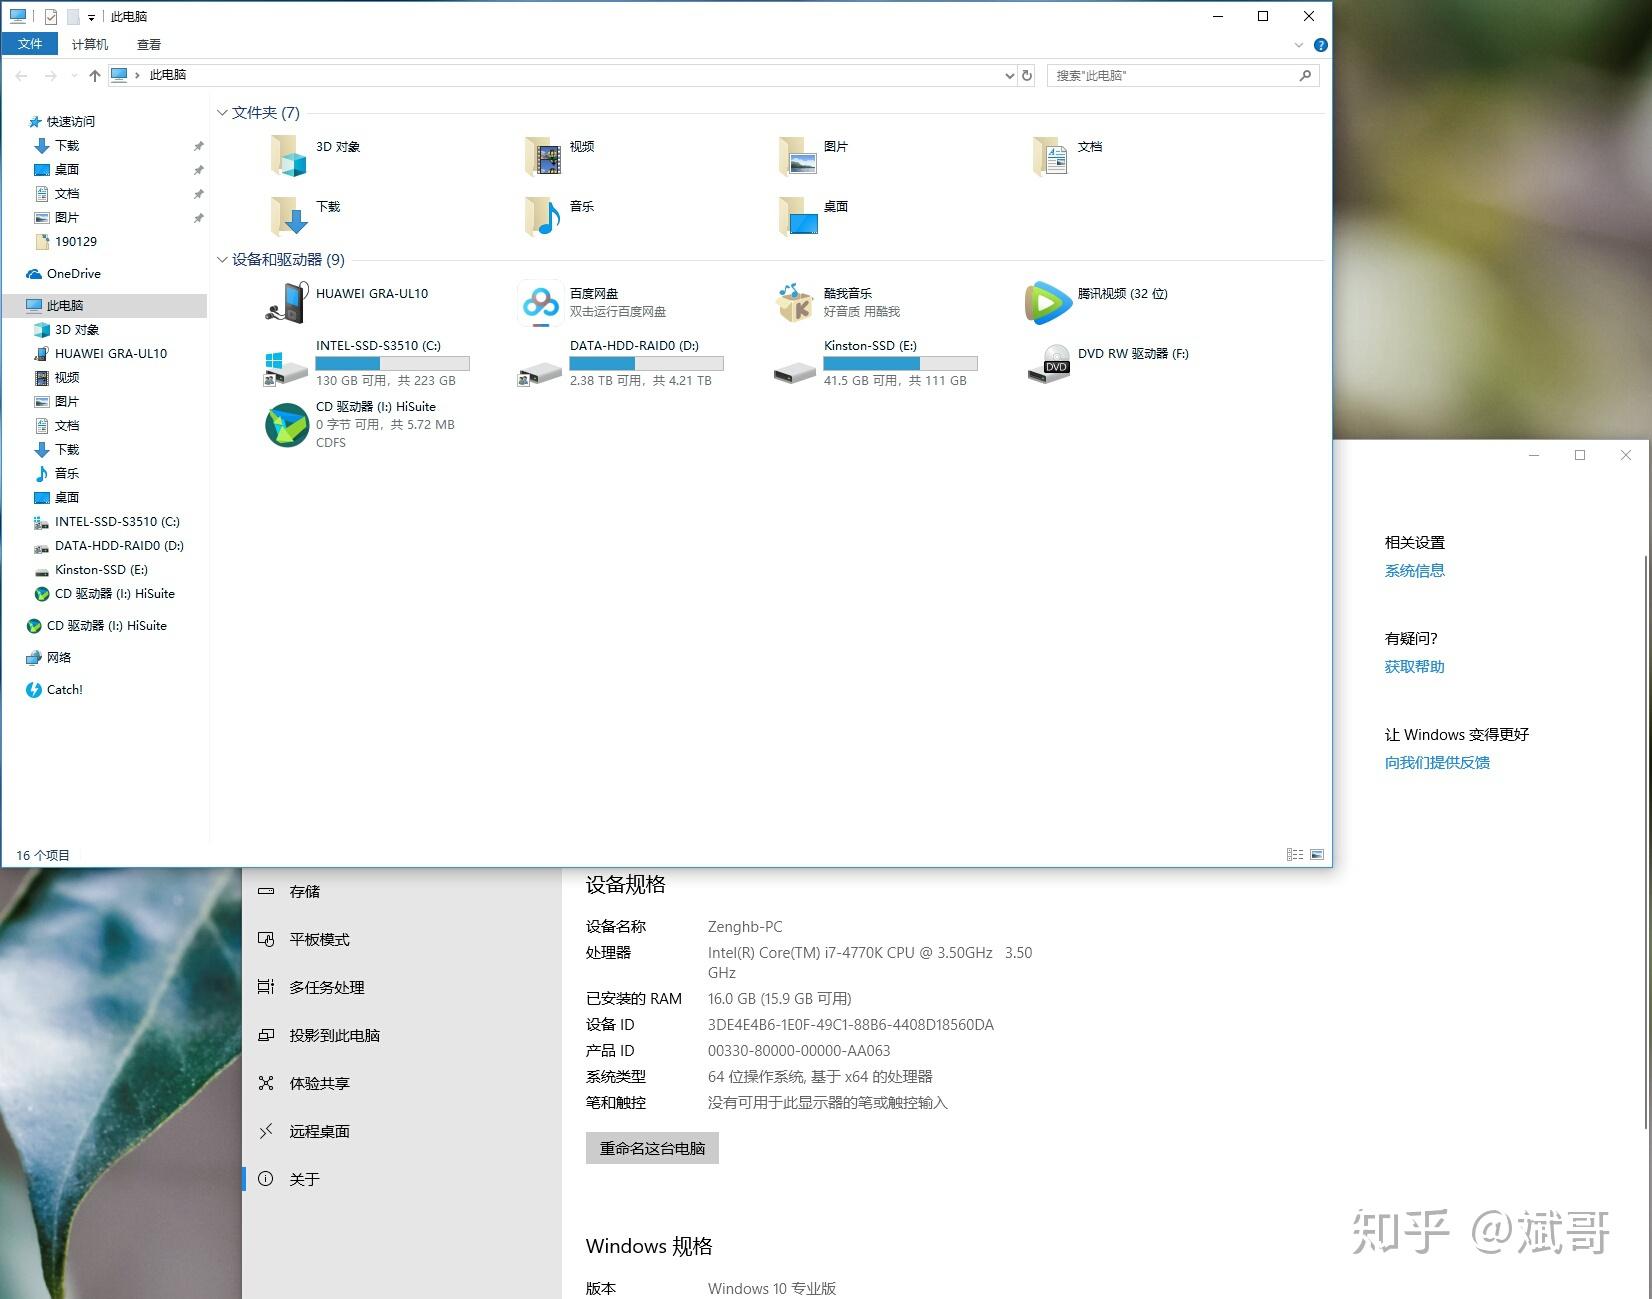Select HUAWEI GRA-UL10 device icon
This screenshot has height=1299, width=1652.
click(287, 303)
